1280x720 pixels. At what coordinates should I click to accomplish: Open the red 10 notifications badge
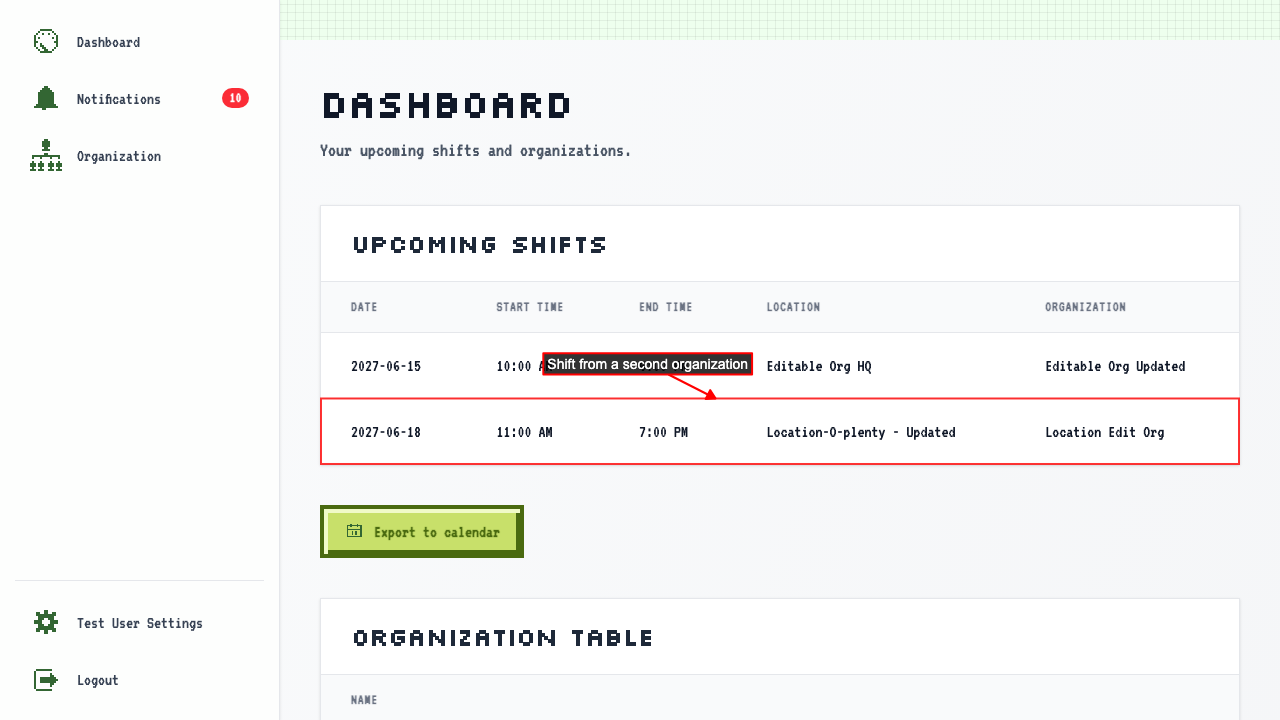click(x=235, y=98)
